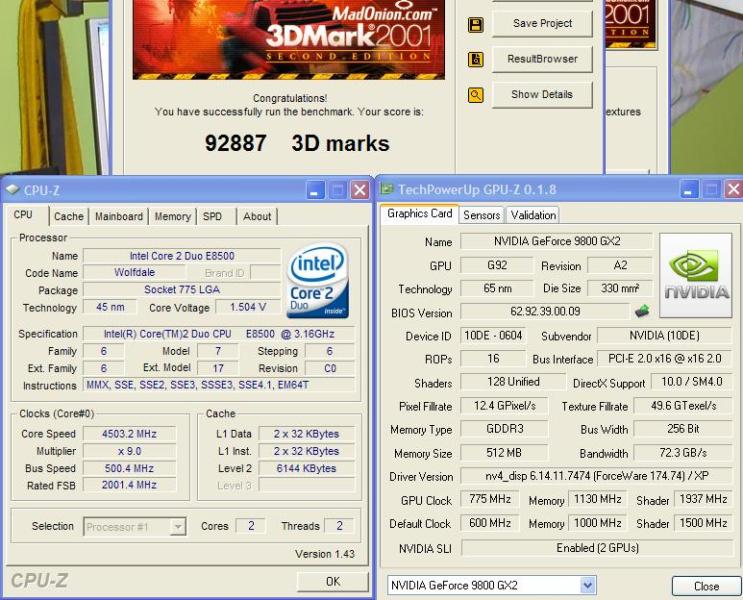
Task: Click the GPU-Z title bar icon
Action: [x=387, y=189]
